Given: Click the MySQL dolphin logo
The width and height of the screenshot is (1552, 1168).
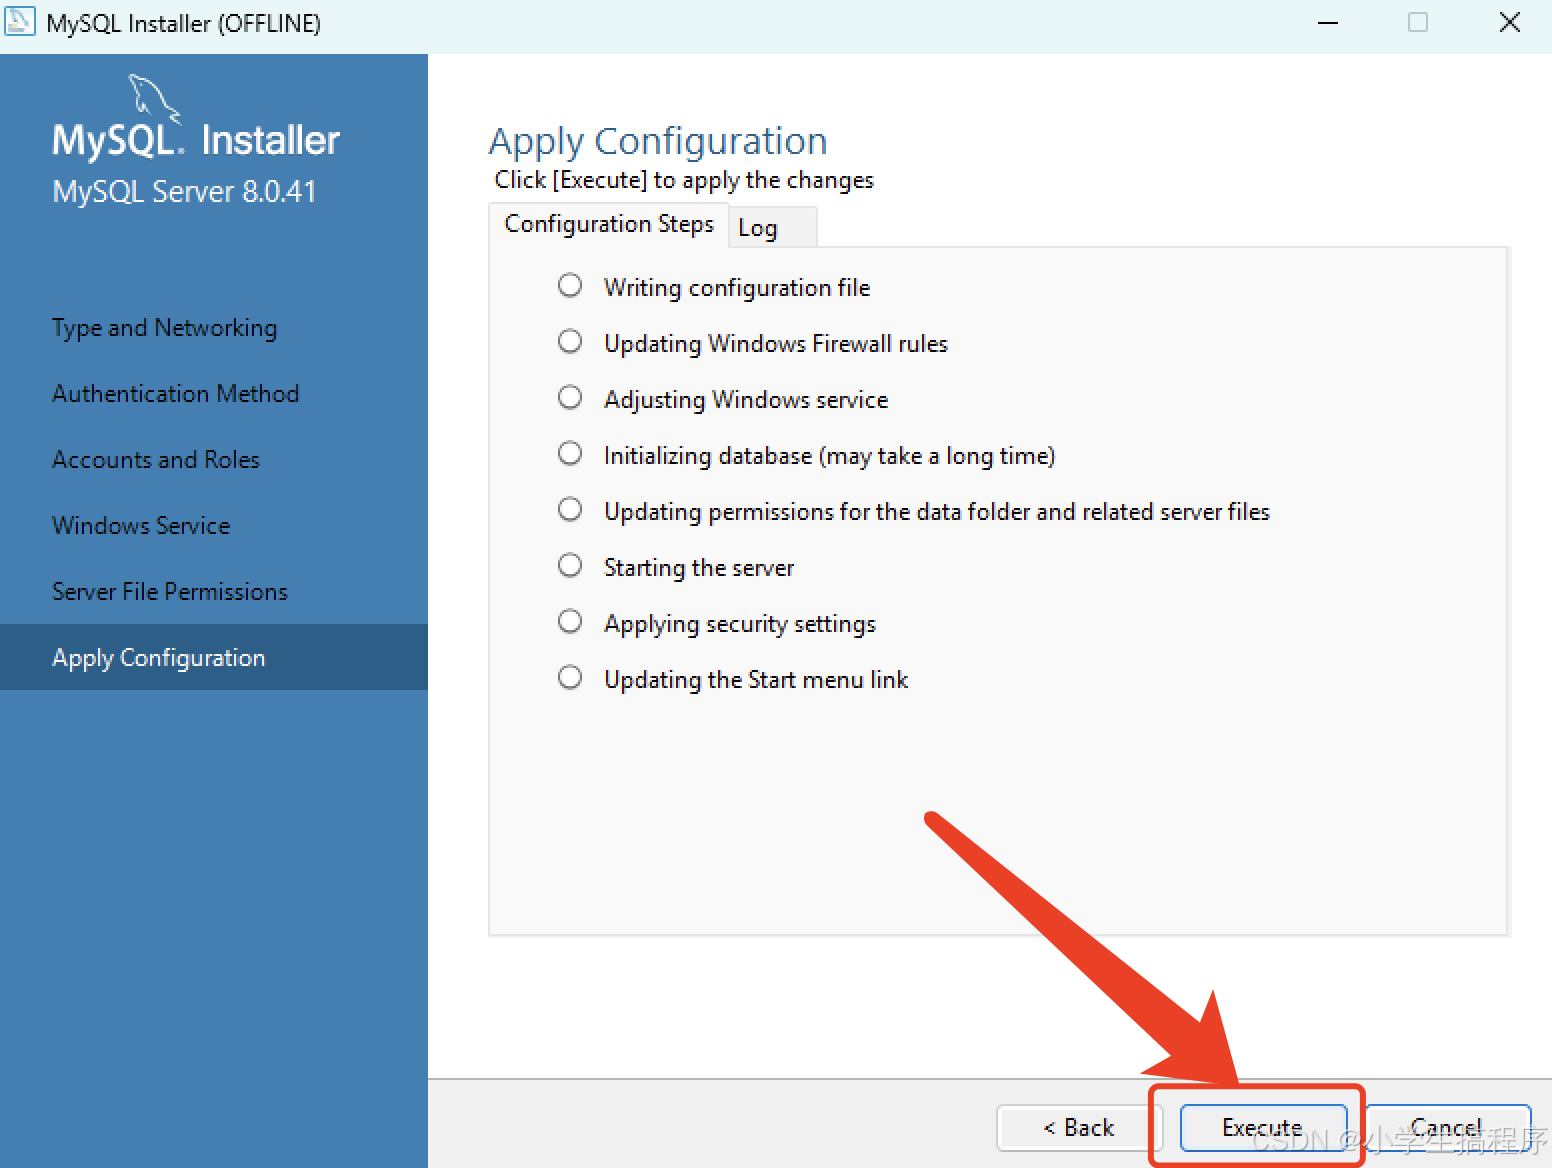Looking at the screenshot, I should tap(153, 98).
